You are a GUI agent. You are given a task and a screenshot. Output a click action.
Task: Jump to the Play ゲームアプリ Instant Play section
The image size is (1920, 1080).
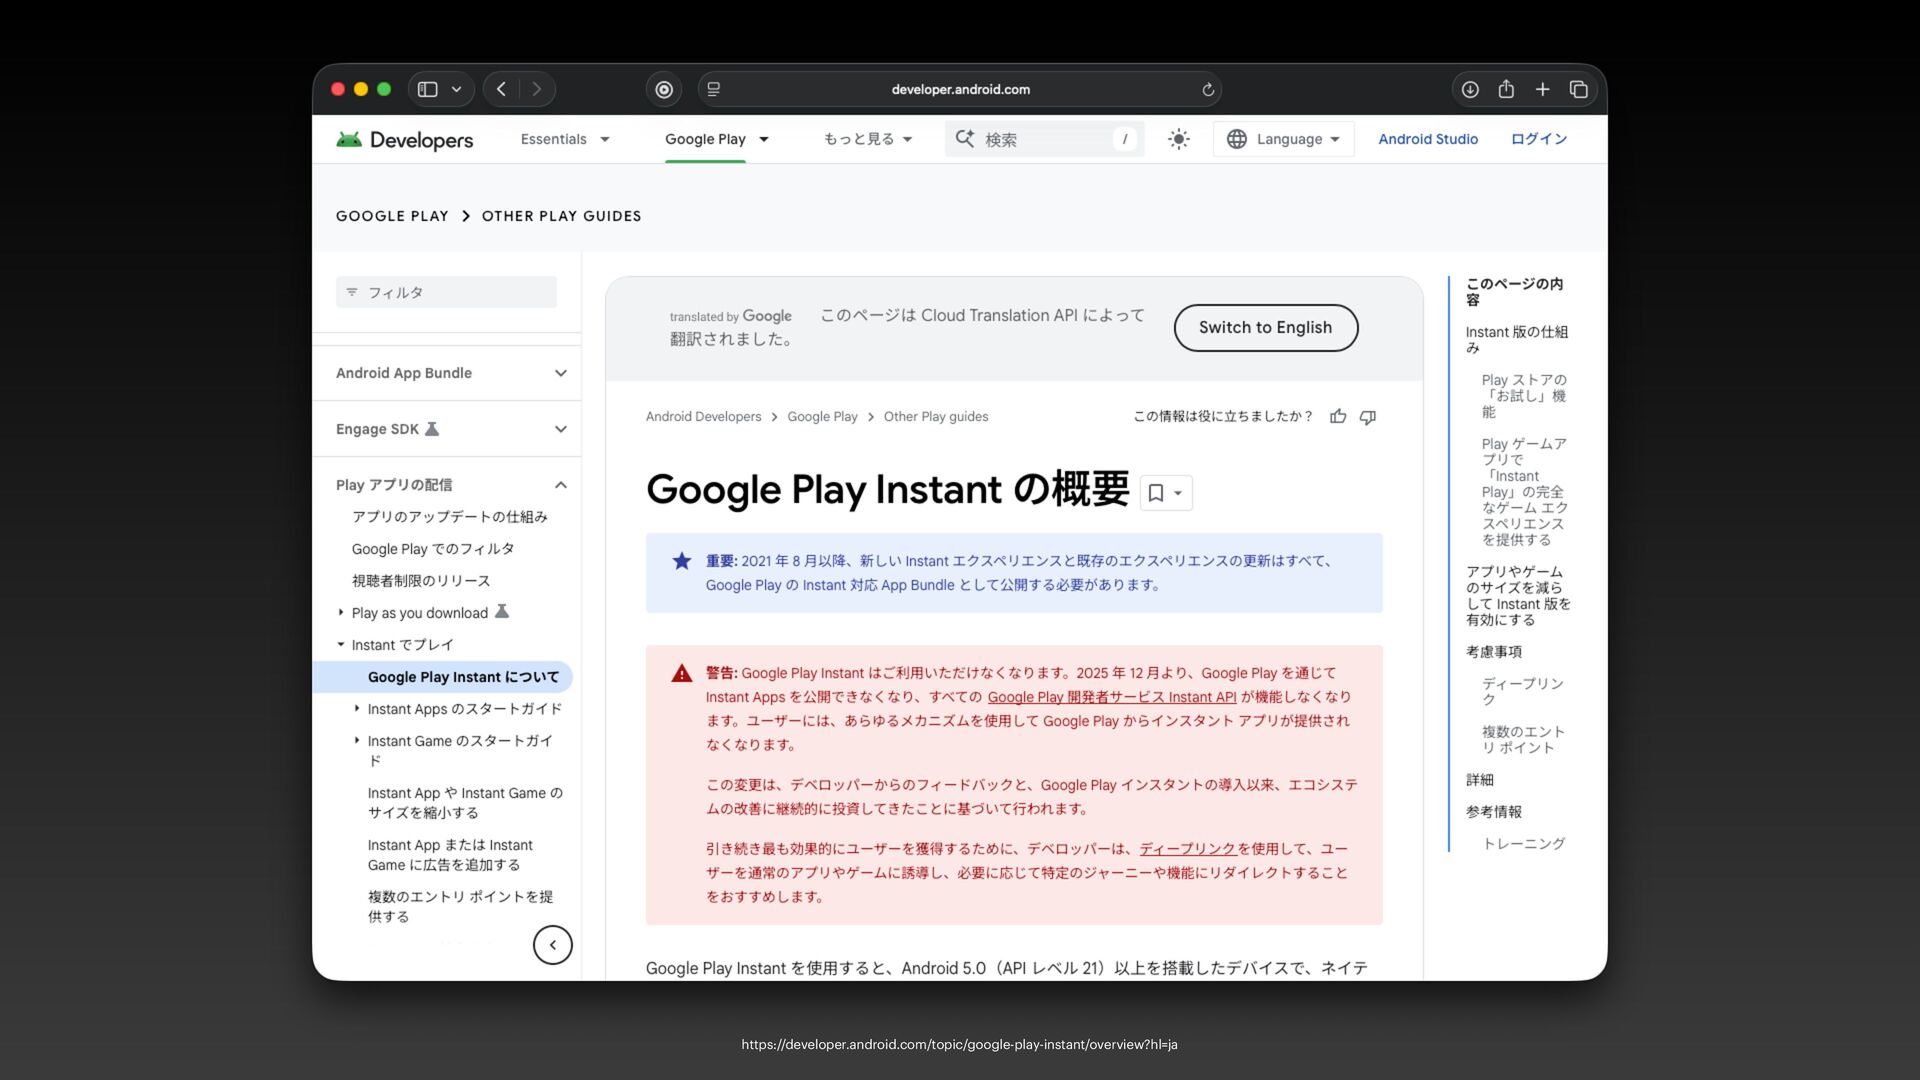pyautogui.click(x=1525, y=492)
